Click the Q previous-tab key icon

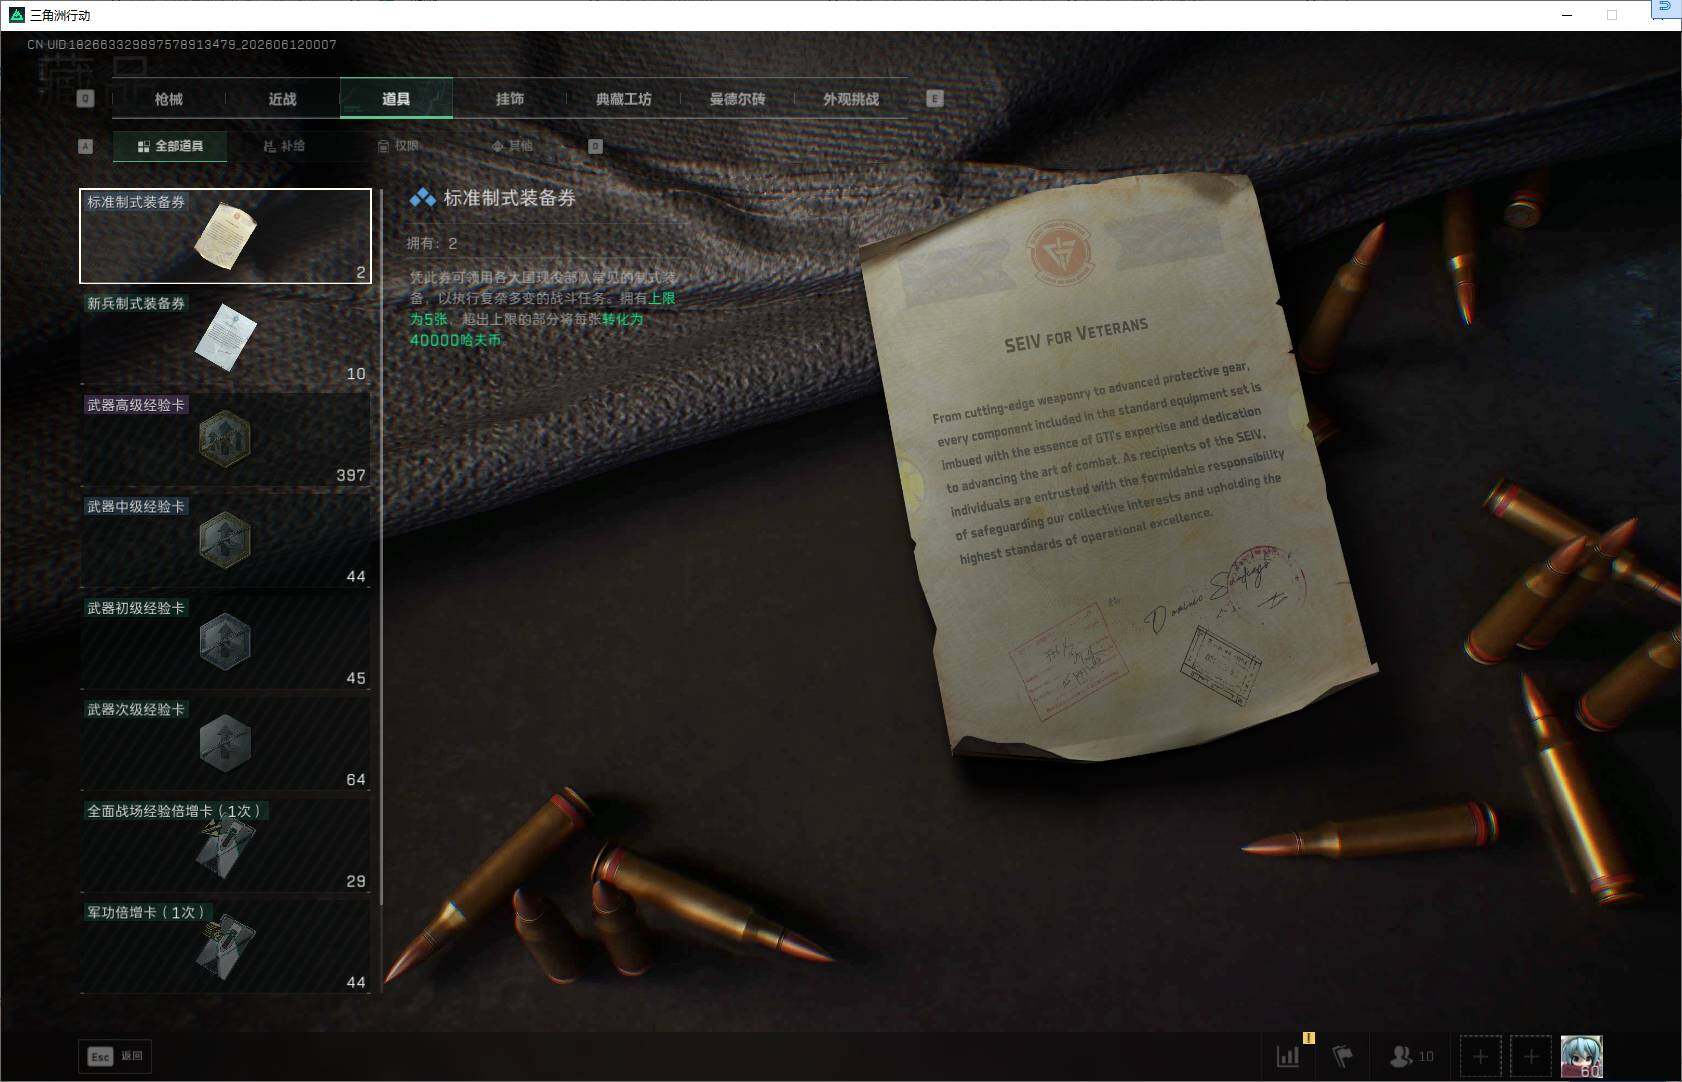(85, 99)
